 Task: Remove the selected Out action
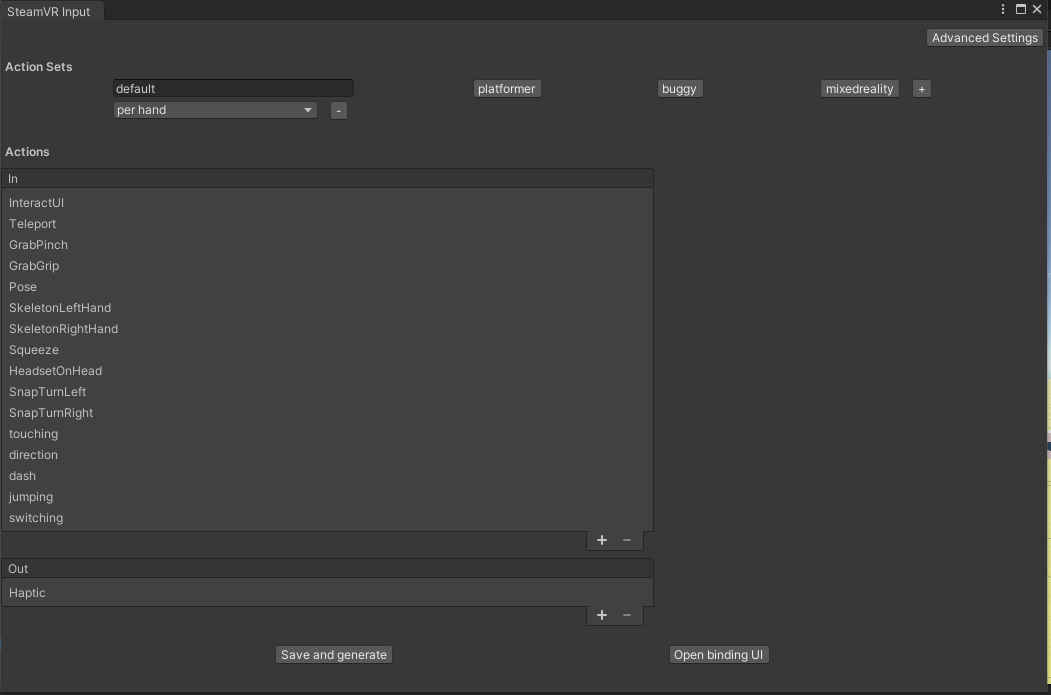click(x=627, y=615)
